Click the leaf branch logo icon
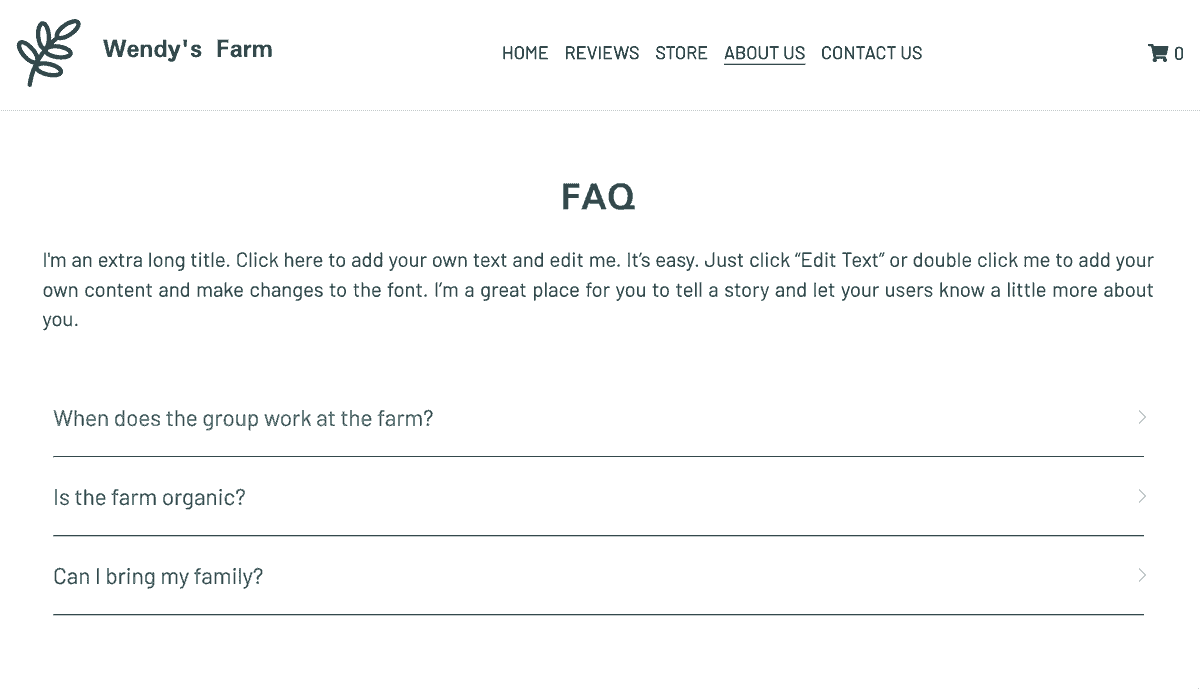This screenshot has width=1200, height=689. [x=48, y=52]
